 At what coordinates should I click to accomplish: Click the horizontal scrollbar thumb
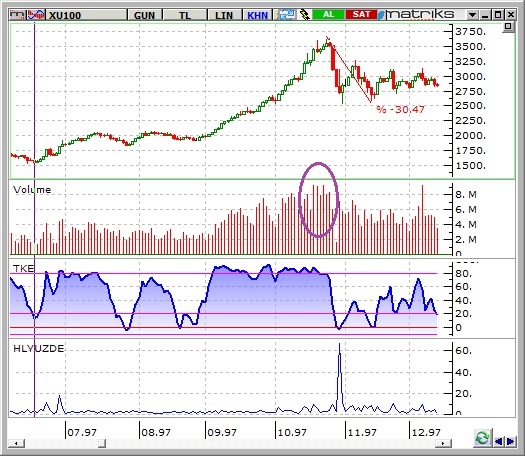tap(102, 443)
